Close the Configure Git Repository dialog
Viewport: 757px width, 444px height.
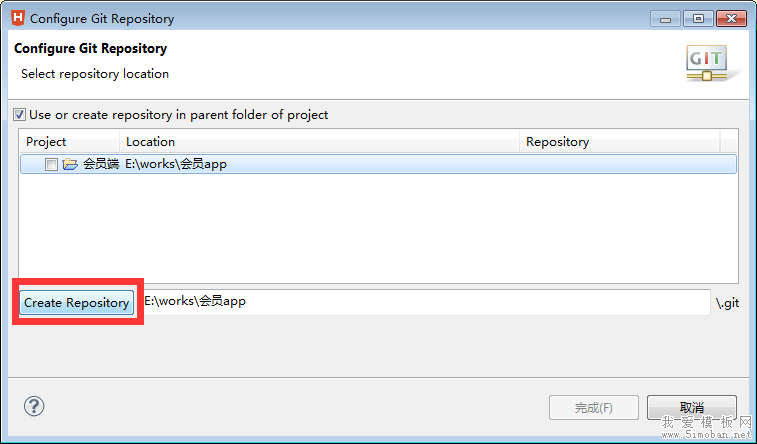pos(729,18)
